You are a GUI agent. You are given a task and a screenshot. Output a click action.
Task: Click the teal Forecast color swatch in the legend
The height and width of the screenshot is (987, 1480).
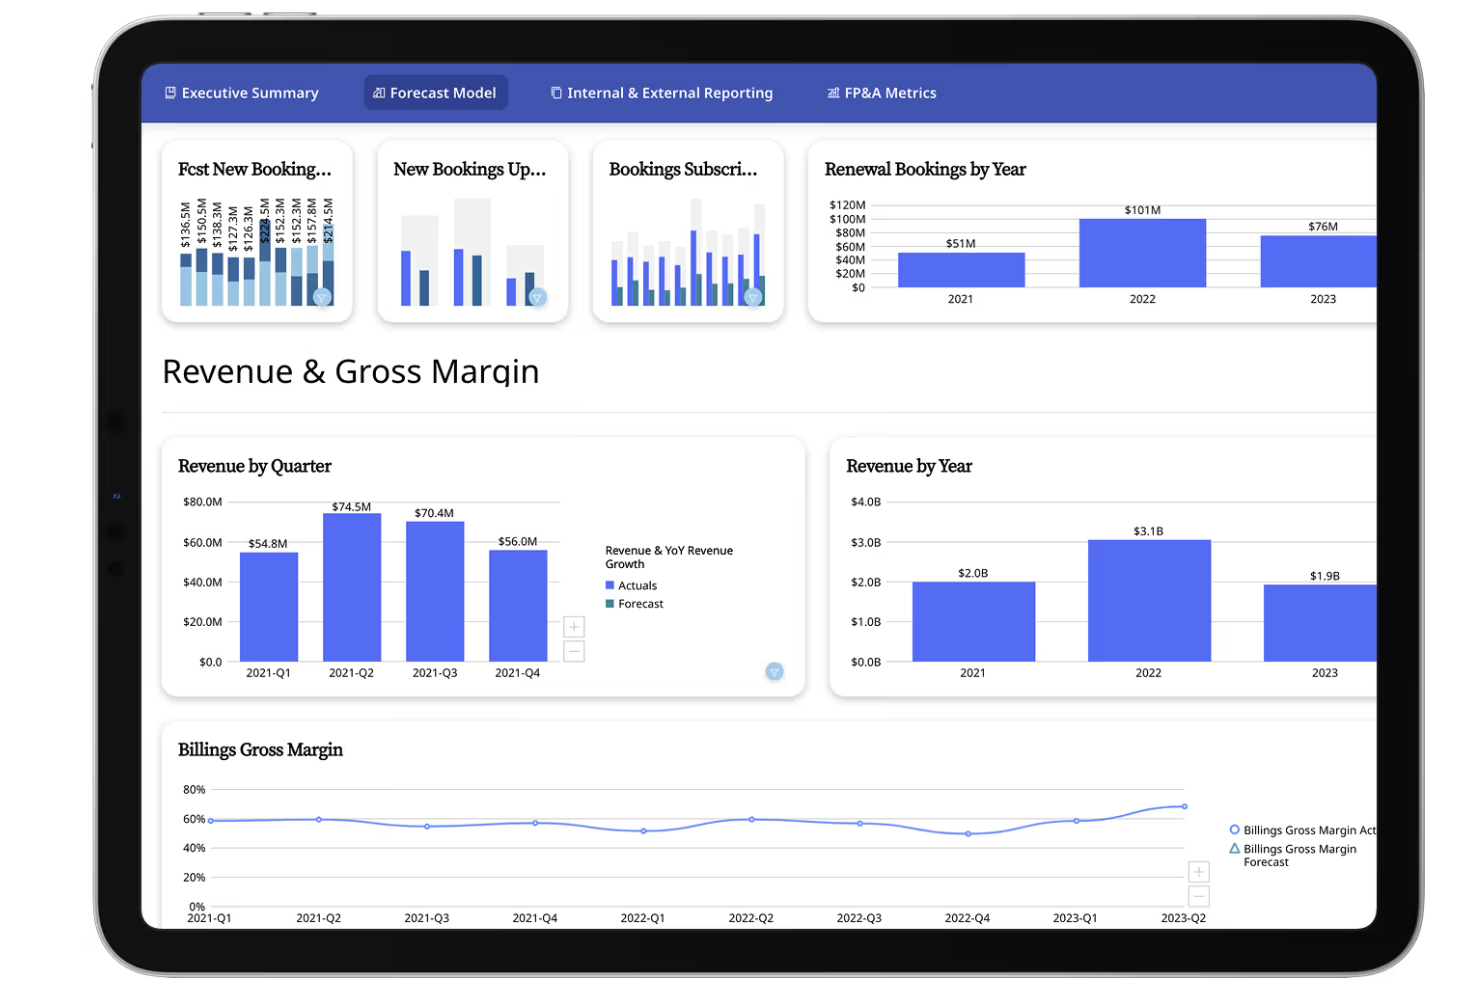coord(609,603)
